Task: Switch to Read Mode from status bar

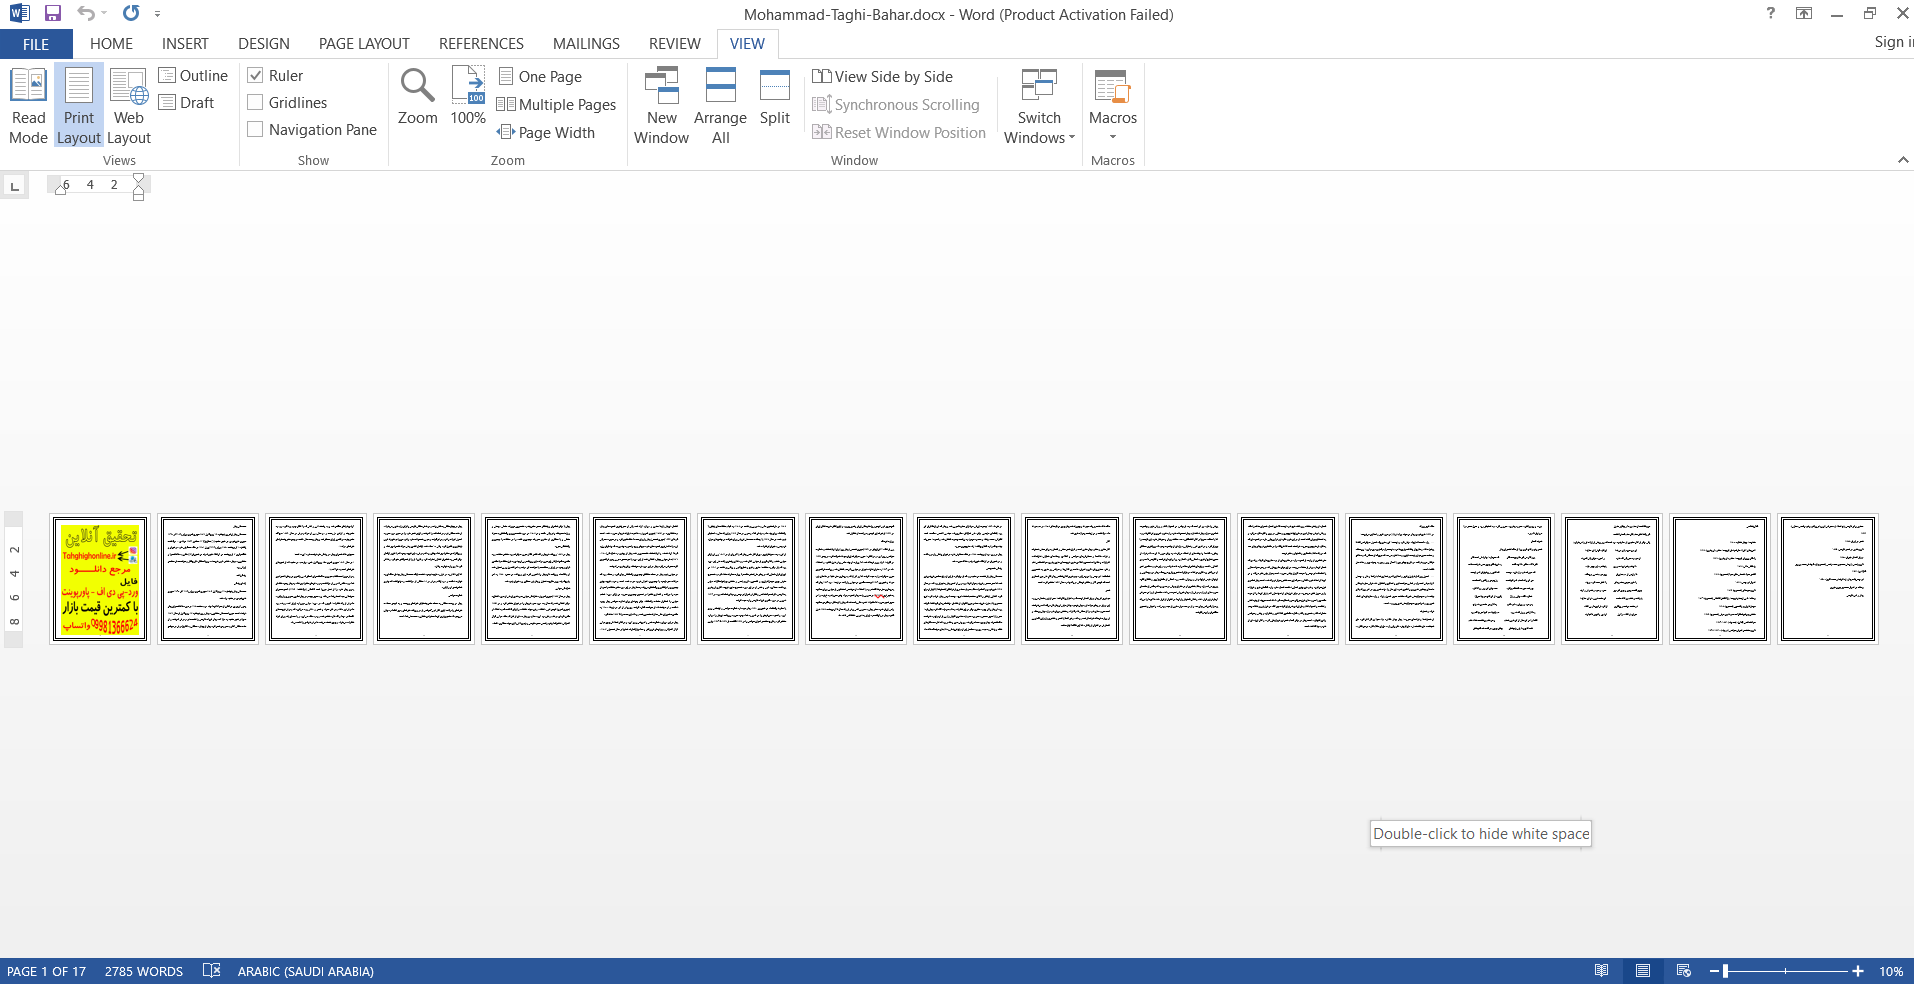Action: click(x=1602, y=971)
